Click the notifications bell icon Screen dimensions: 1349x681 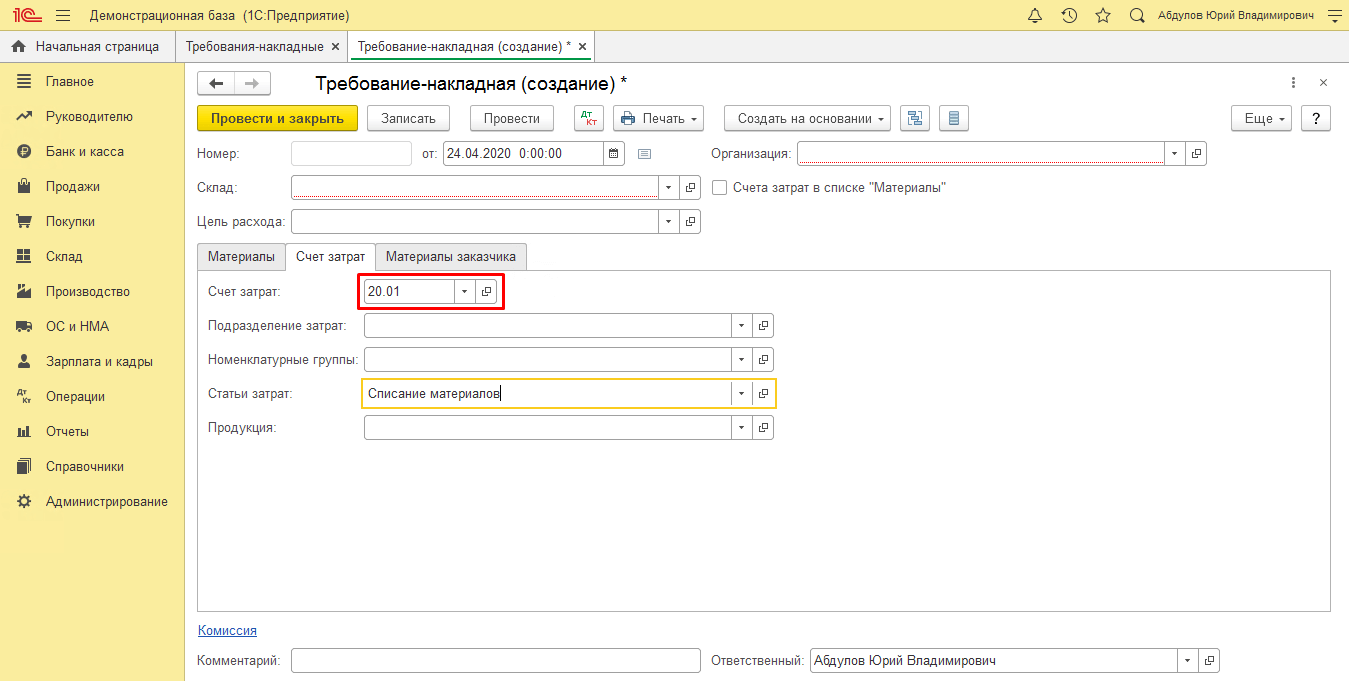(x=1035, y=16)
